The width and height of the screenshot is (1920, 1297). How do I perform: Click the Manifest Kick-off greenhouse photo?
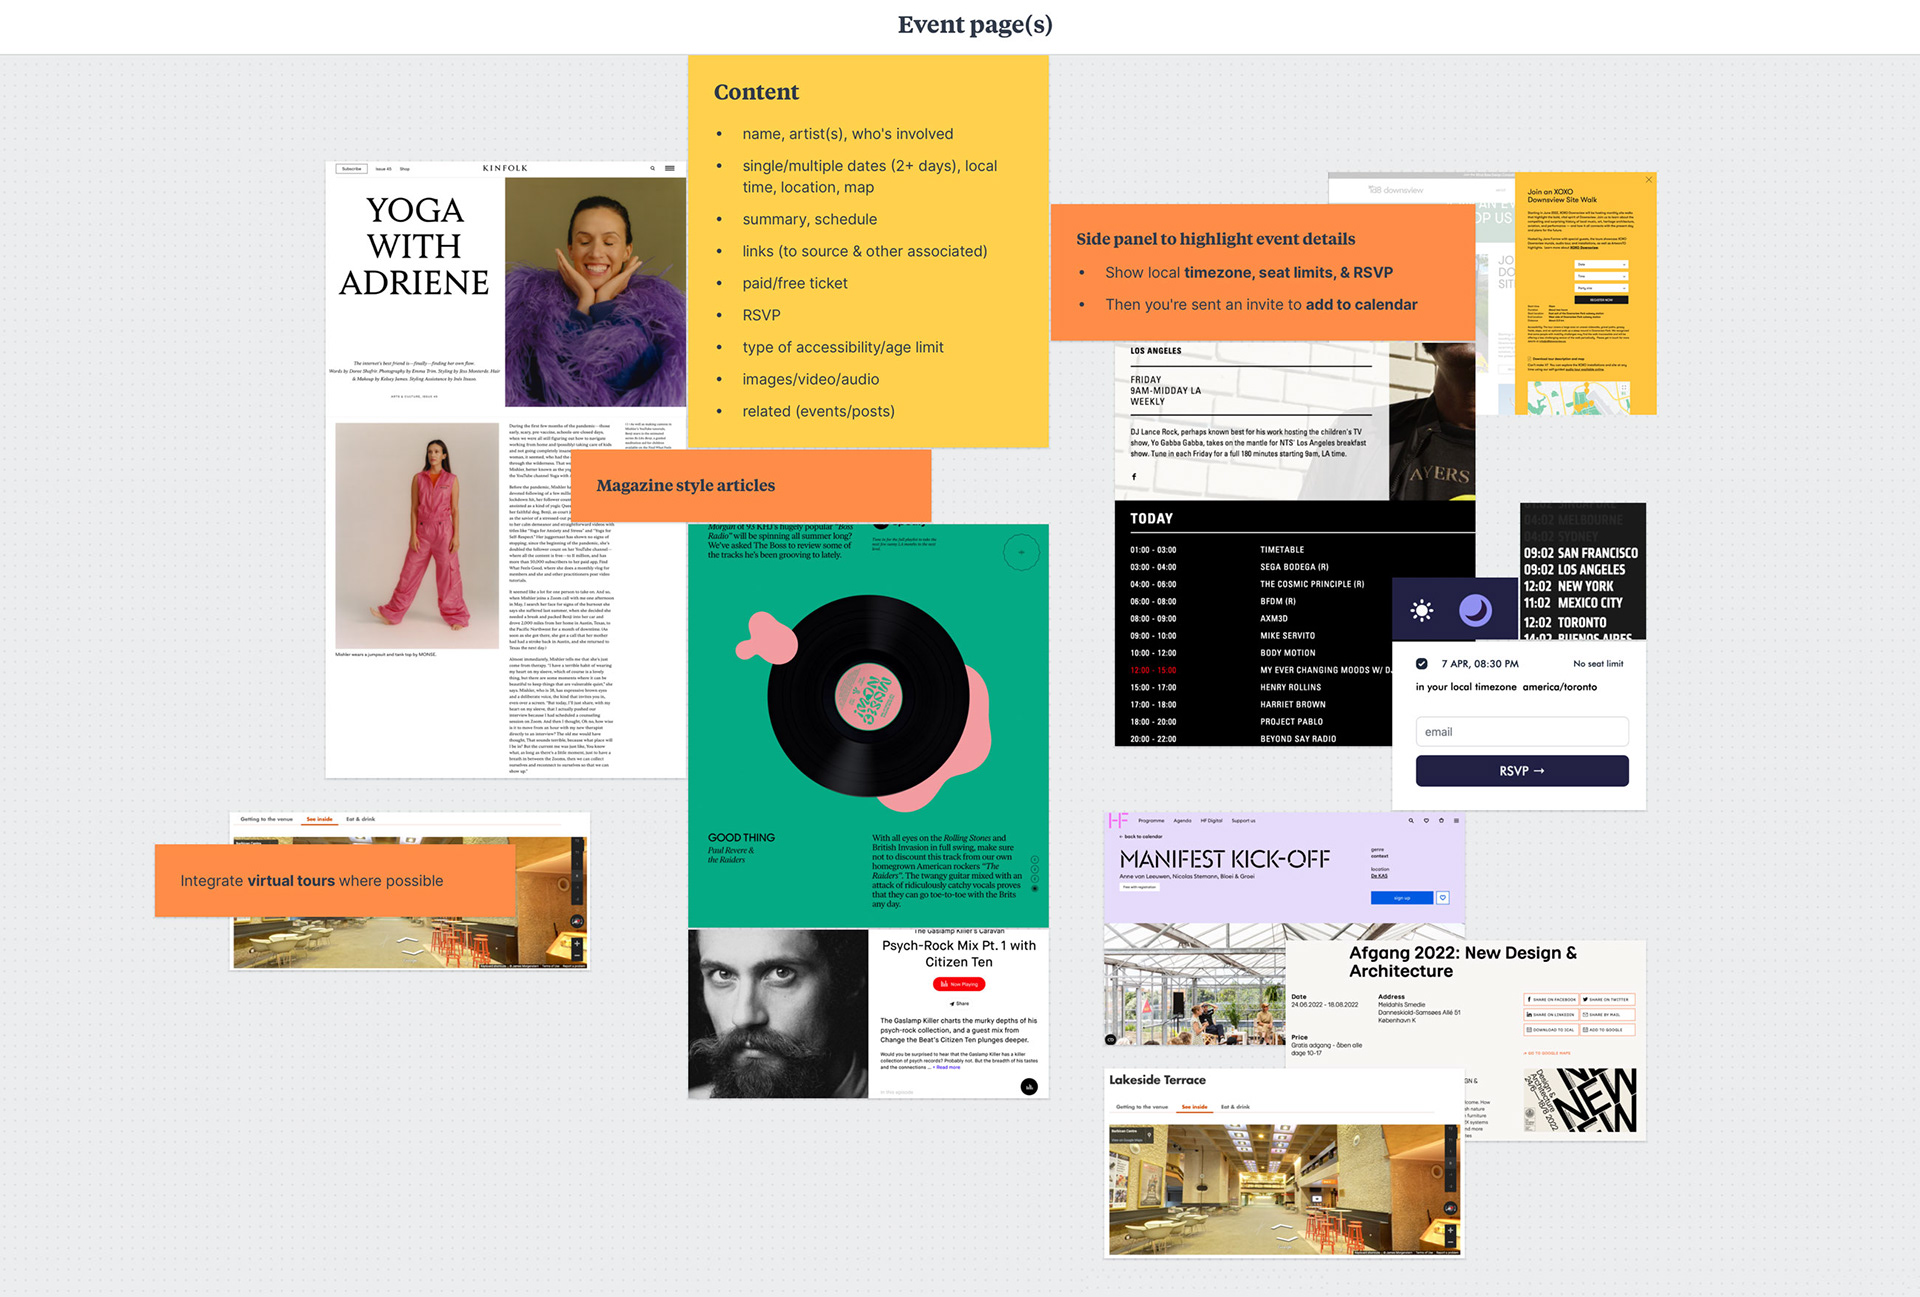point(1194,985)
